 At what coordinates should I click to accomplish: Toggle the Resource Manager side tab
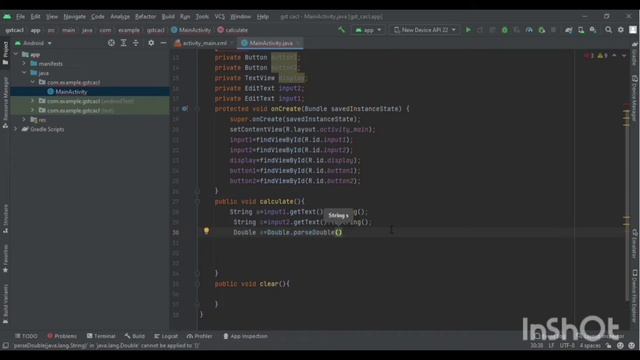pos(5,103)
